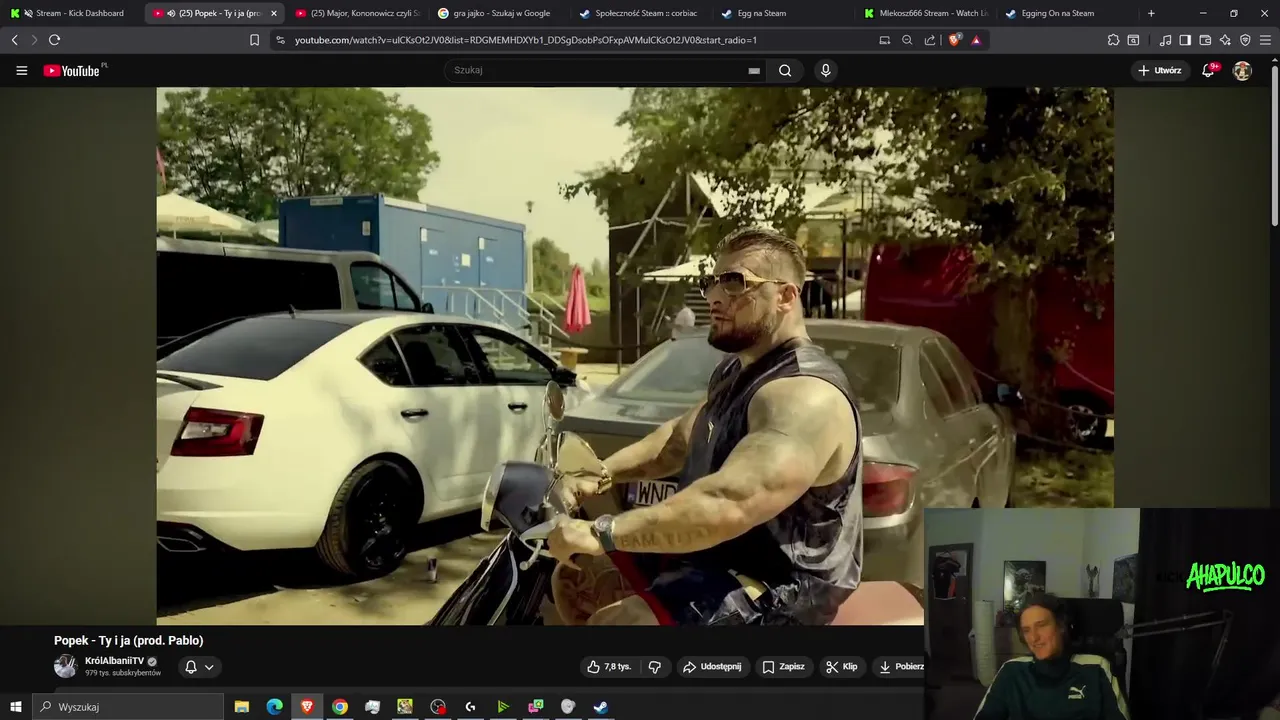Open the Leo AI sparkle icon
Viewport: 1280px width, 720px height.
coord(1225,40)
